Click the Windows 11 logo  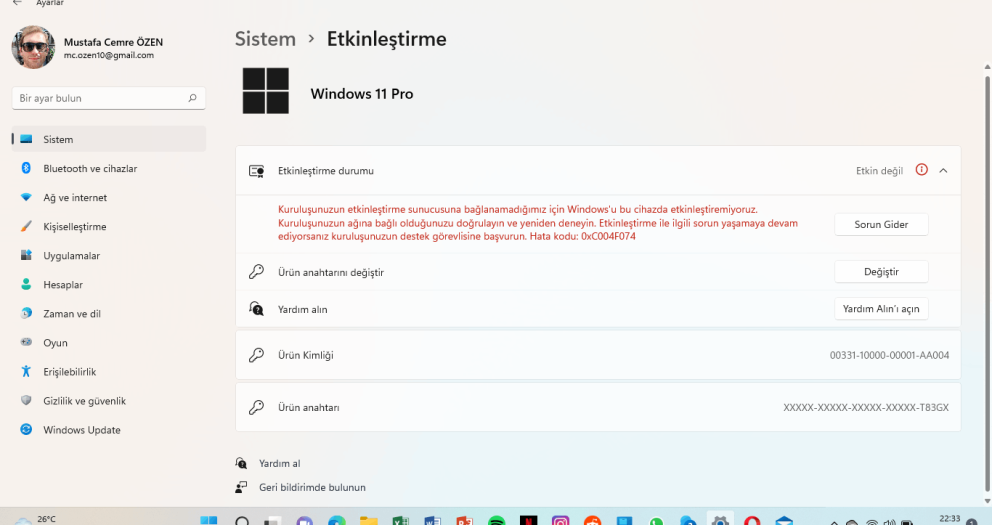pos(266,91)
